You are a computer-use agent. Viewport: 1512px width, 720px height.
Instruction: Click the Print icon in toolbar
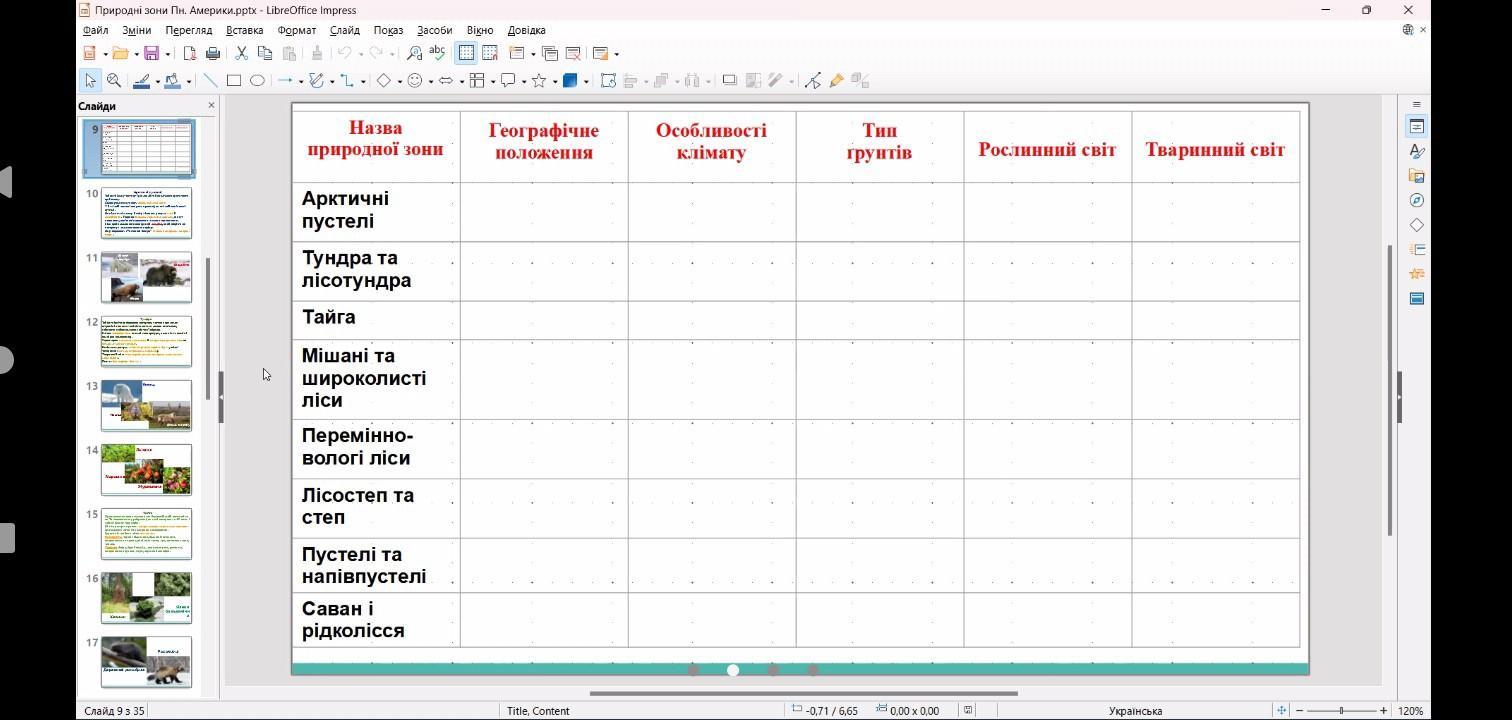213,53
